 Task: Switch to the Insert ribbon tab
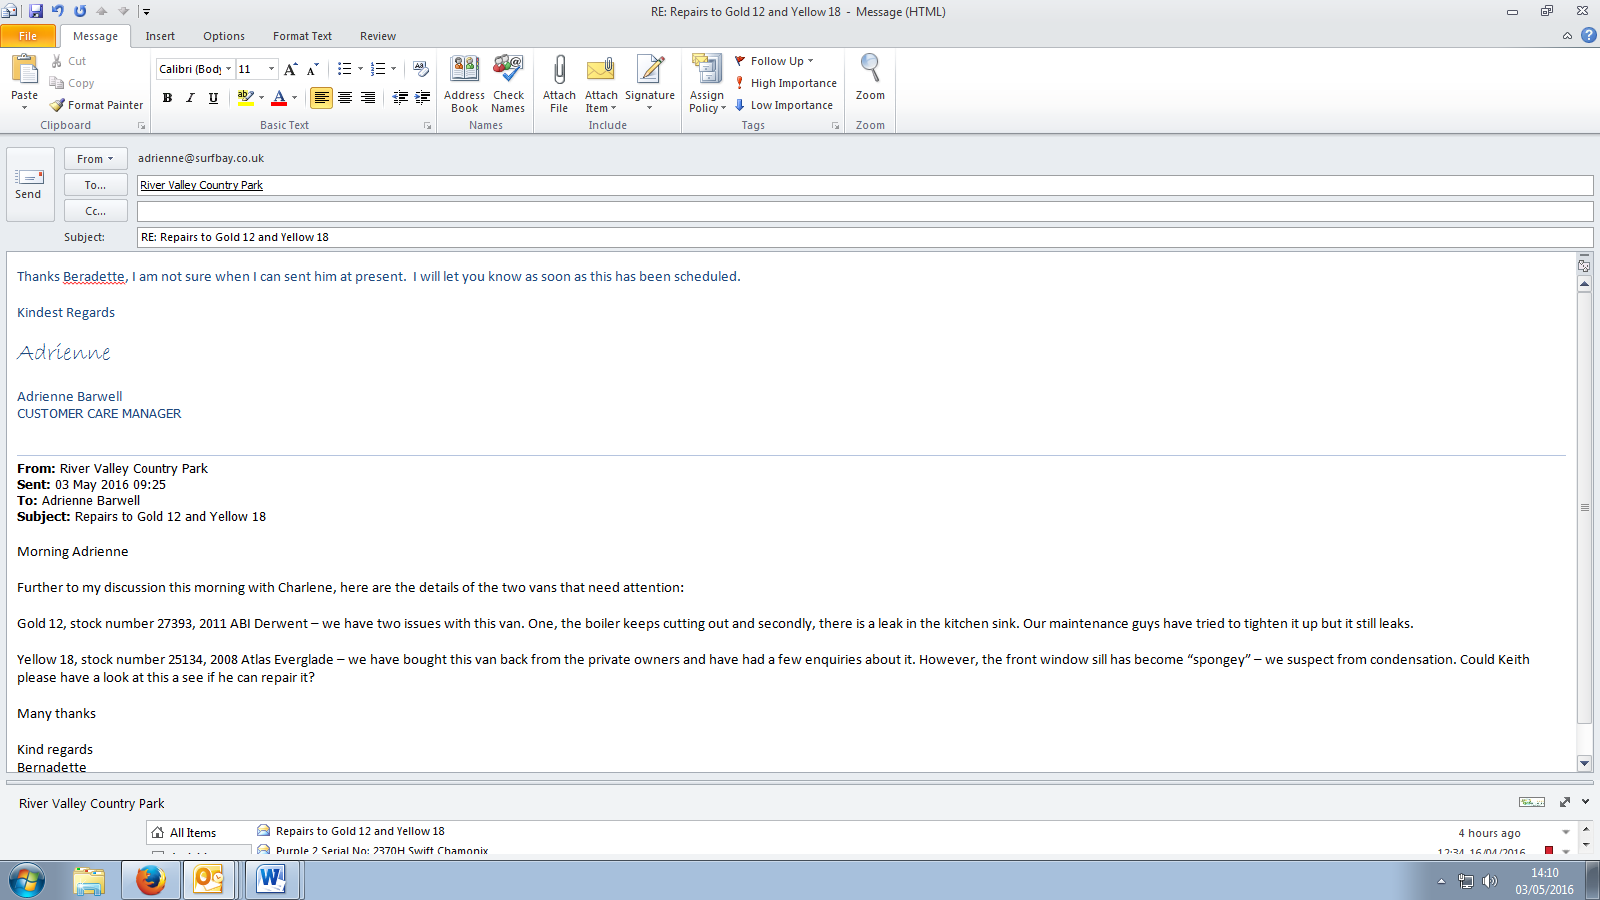[160, 36]
